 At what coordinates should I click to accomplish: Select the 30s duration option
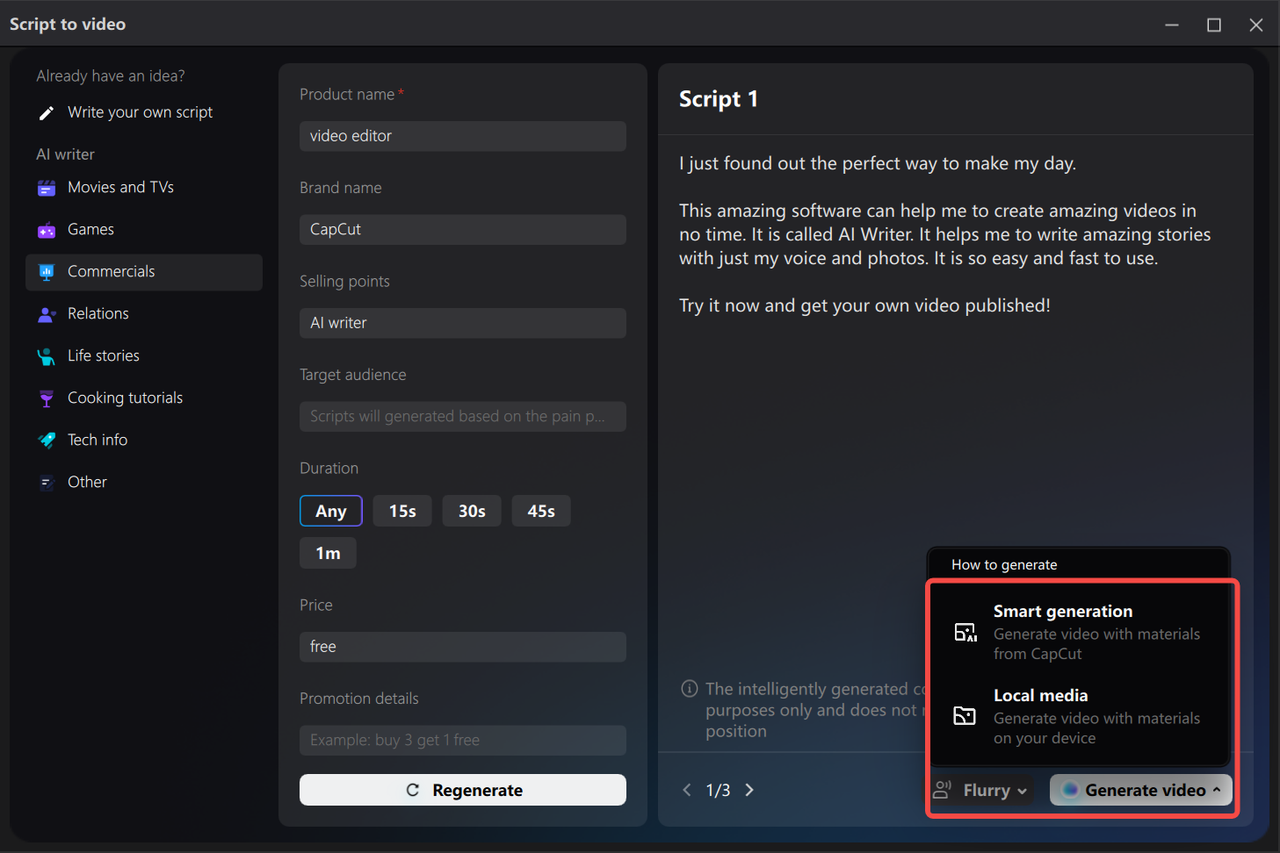click(x=471, y=510)
